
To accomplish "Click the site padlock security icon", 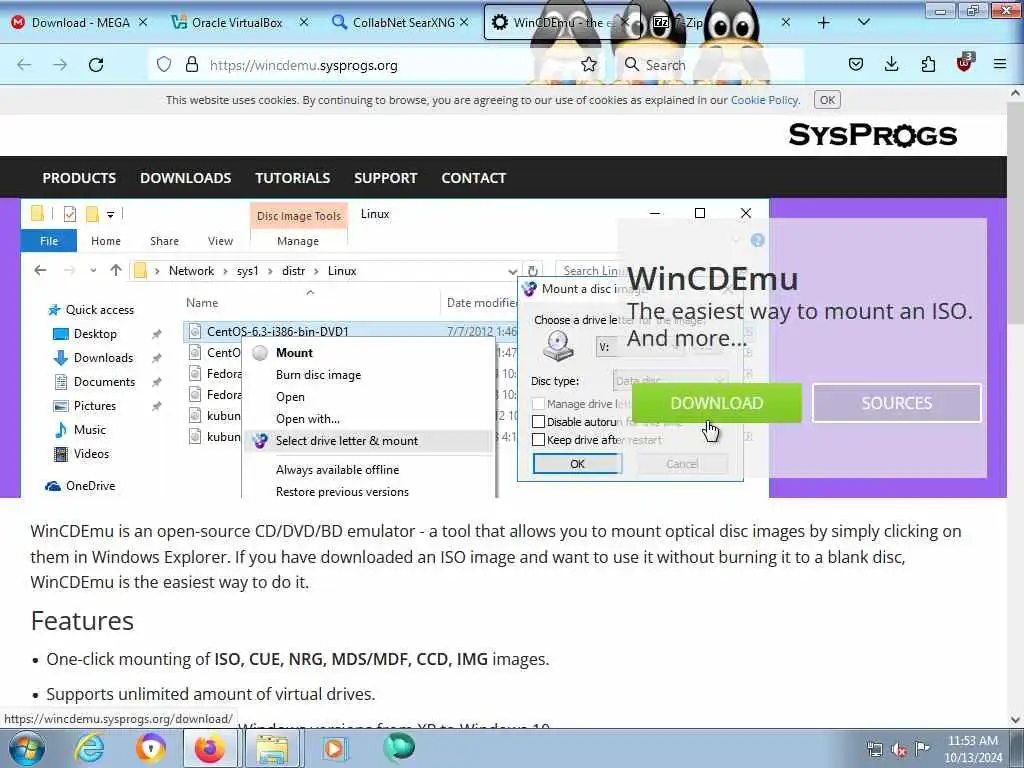I will pos(191,65).
